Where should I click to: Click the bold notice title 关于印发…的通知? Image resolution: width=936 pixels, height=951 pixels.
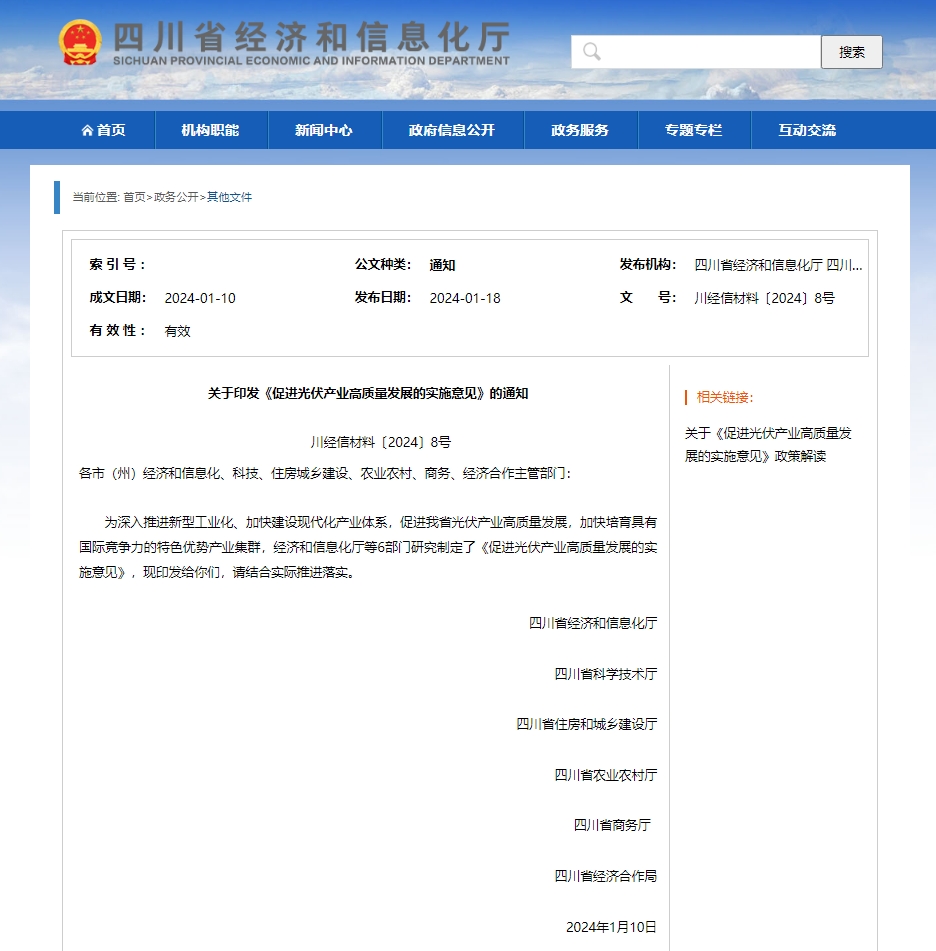point(368,394)
